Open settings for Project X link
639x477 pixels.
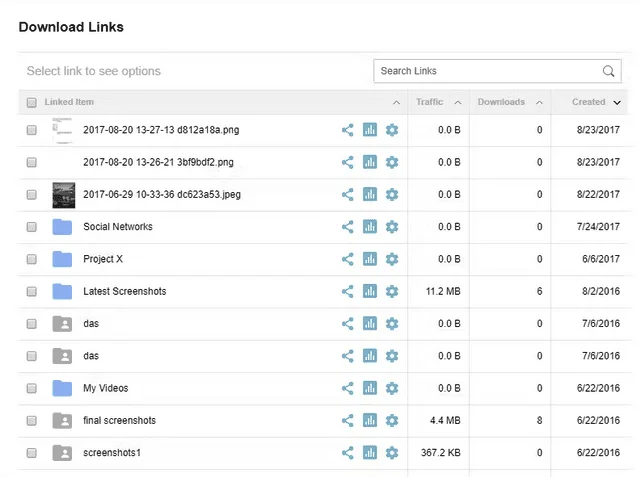392,259
